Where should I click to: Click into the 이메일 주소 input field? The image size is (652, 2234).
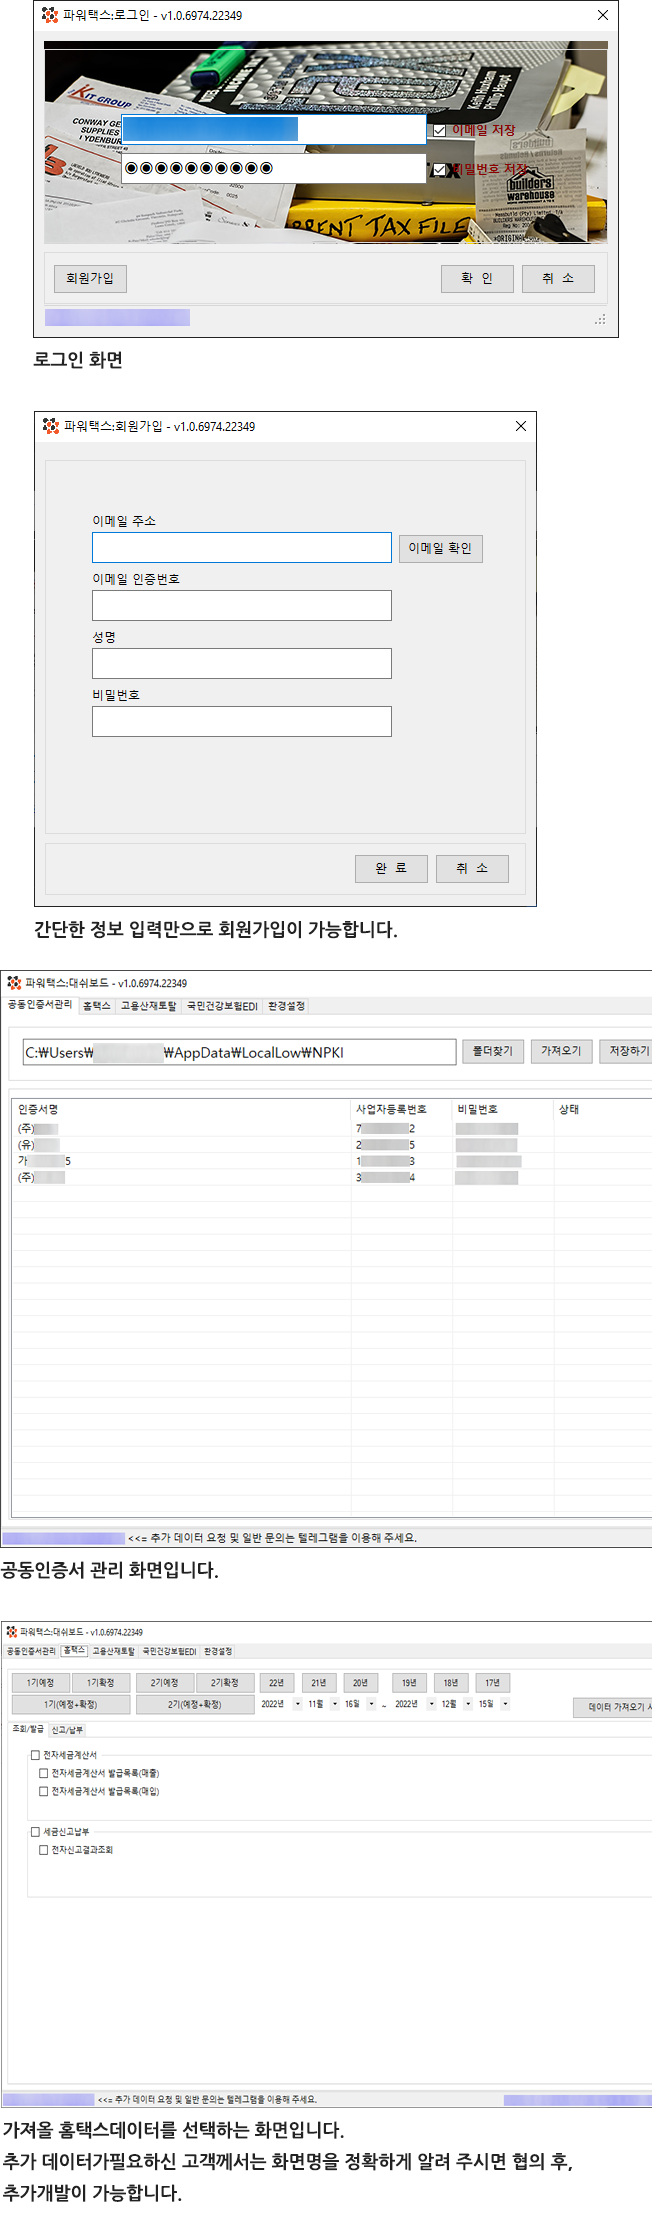pyautogui.click(x=241, y=547)
